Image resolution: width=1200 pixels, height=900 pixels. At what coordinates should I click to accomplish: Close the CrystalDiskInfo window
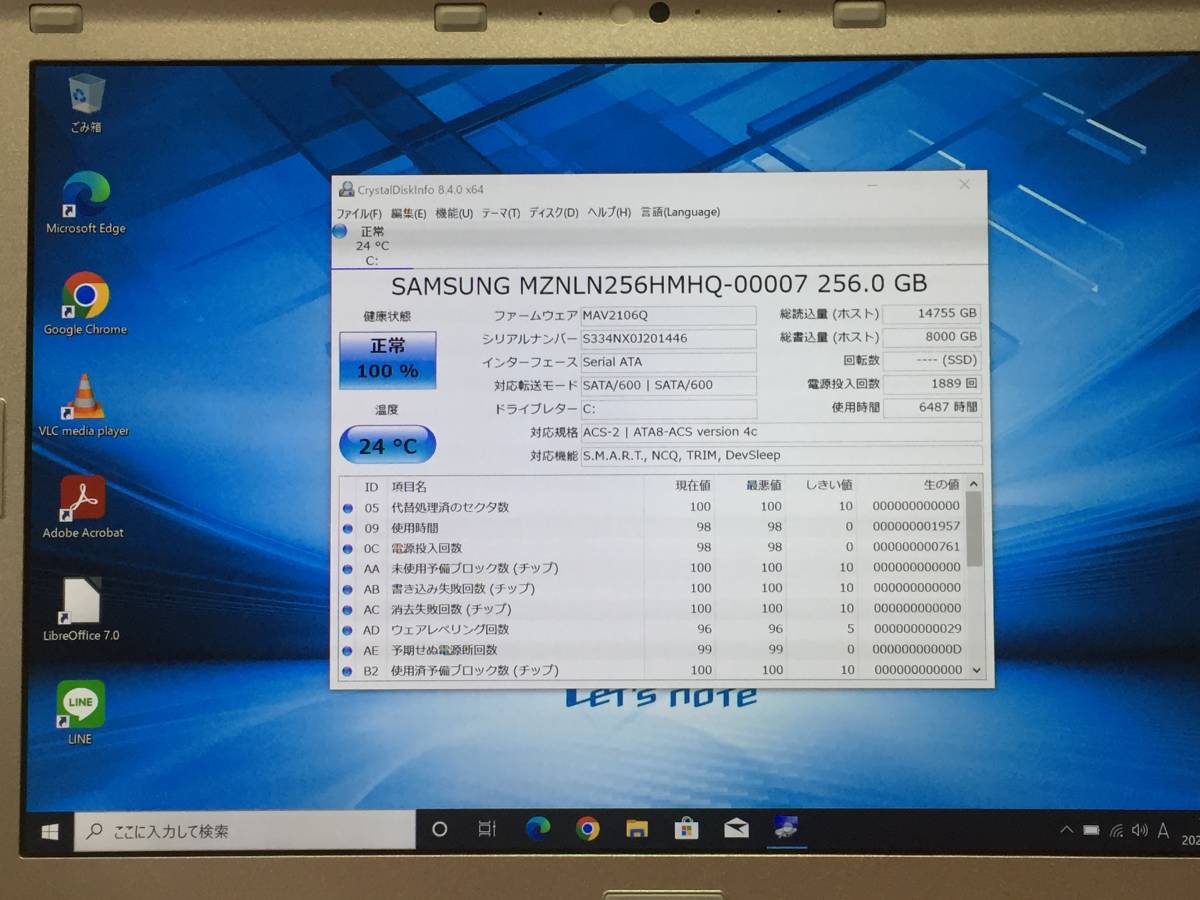(x=964, y=185)
